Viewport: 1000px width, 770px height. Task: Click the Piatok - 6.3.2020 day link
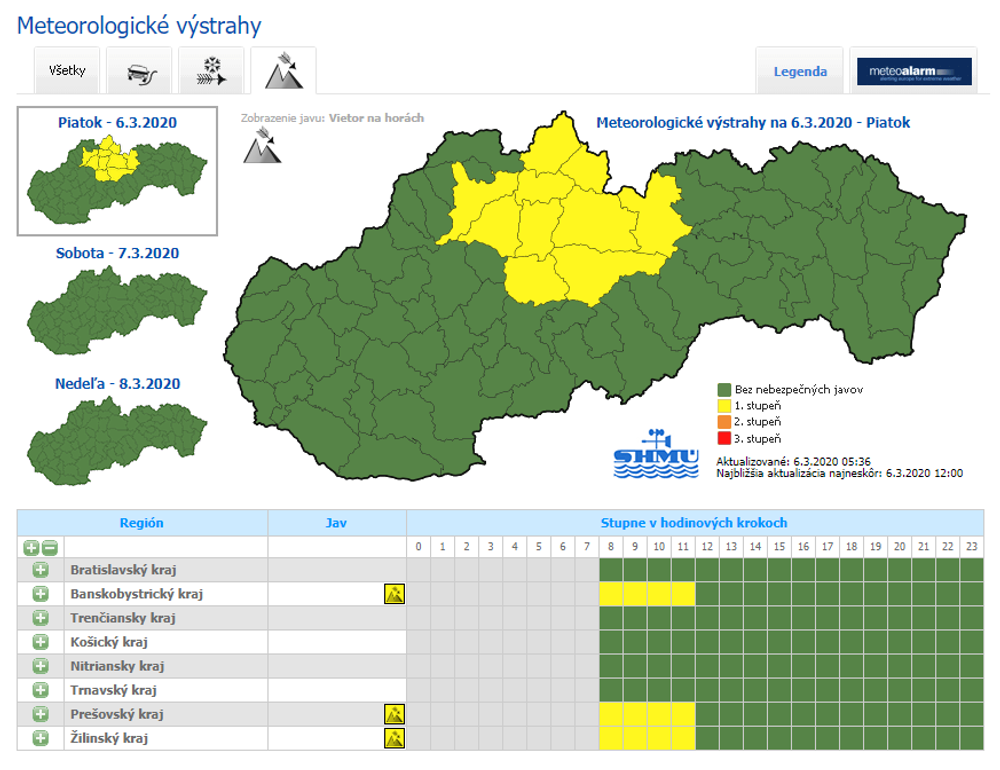point(117,122)
